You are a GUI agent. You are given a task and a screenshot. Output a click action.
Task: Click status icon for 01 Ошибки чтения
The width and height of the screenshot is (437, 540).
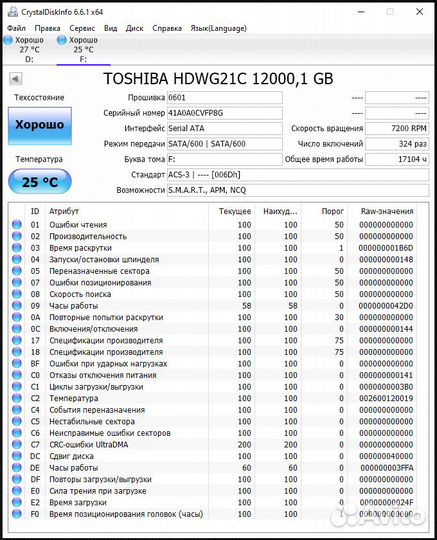point(17,225)
